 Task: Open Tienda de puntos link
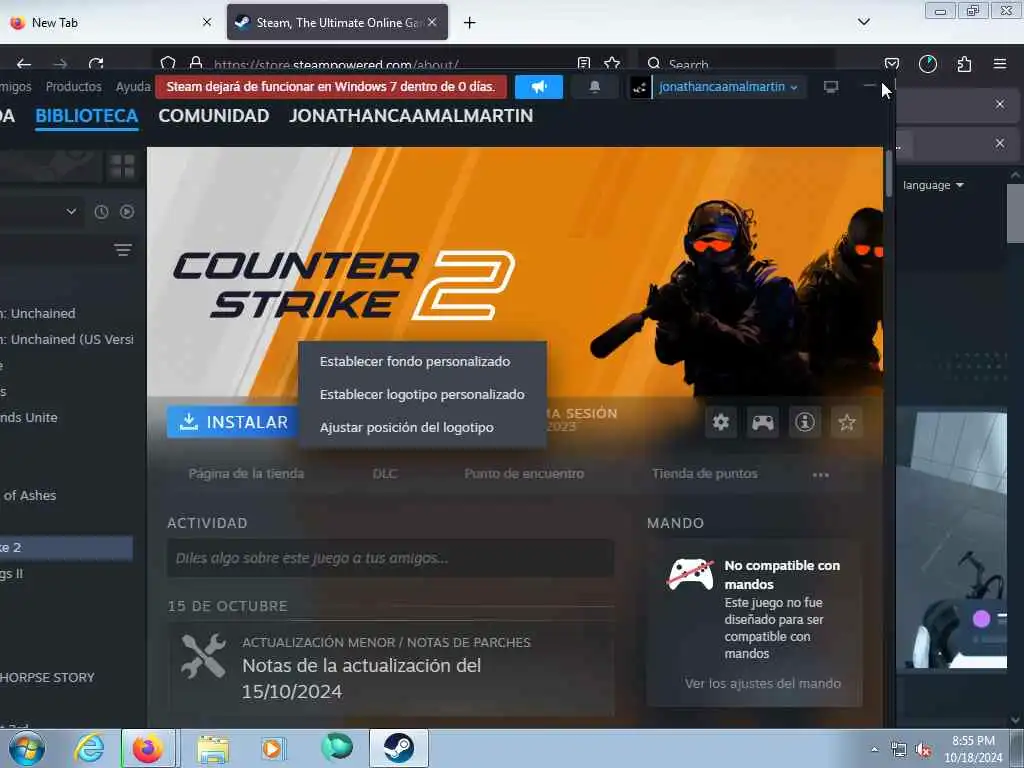(x=705, y=474)
